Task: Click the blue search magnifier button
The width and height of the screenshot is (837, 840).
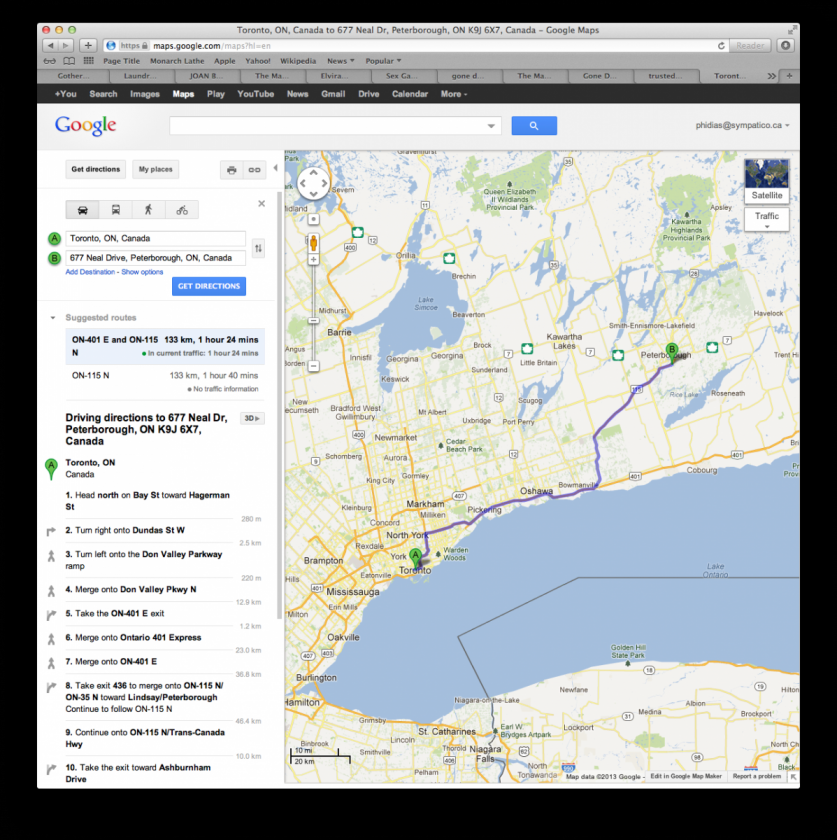Action: point(534,126)
